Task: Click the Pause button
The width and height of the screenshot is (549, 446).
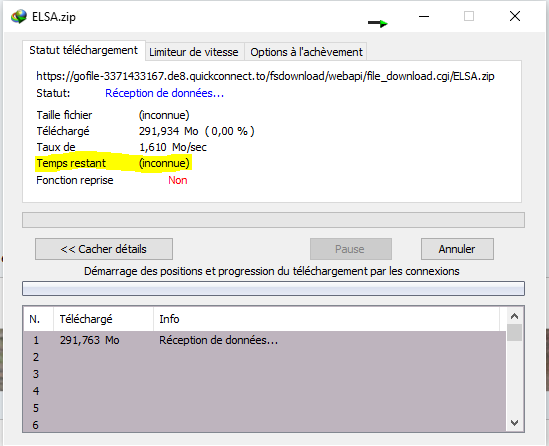Action: pyautogui.click(x=350, y=249)
